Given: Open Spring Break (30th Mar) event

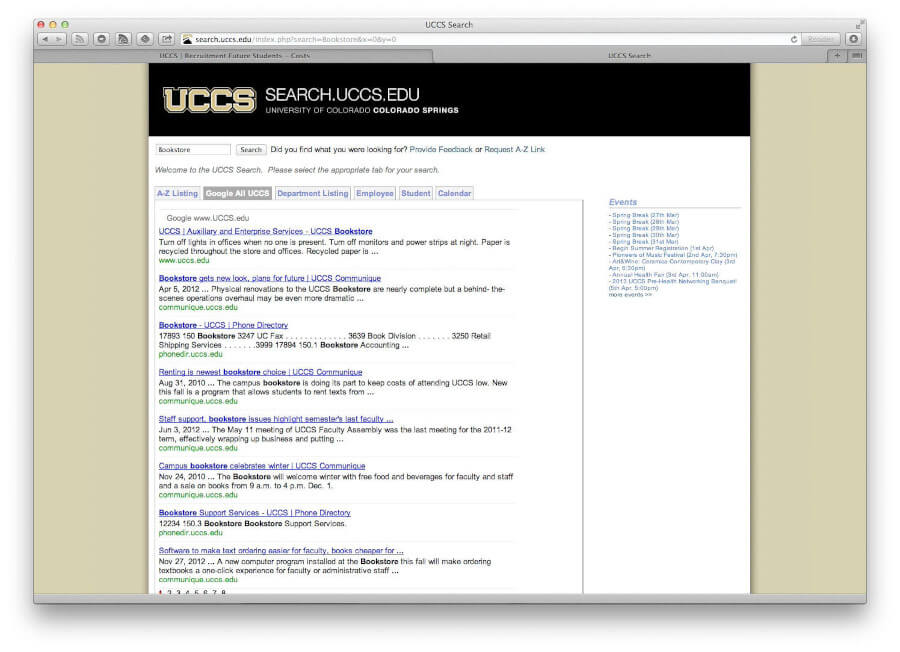Looking at the screenshot, I should (645, 235).
